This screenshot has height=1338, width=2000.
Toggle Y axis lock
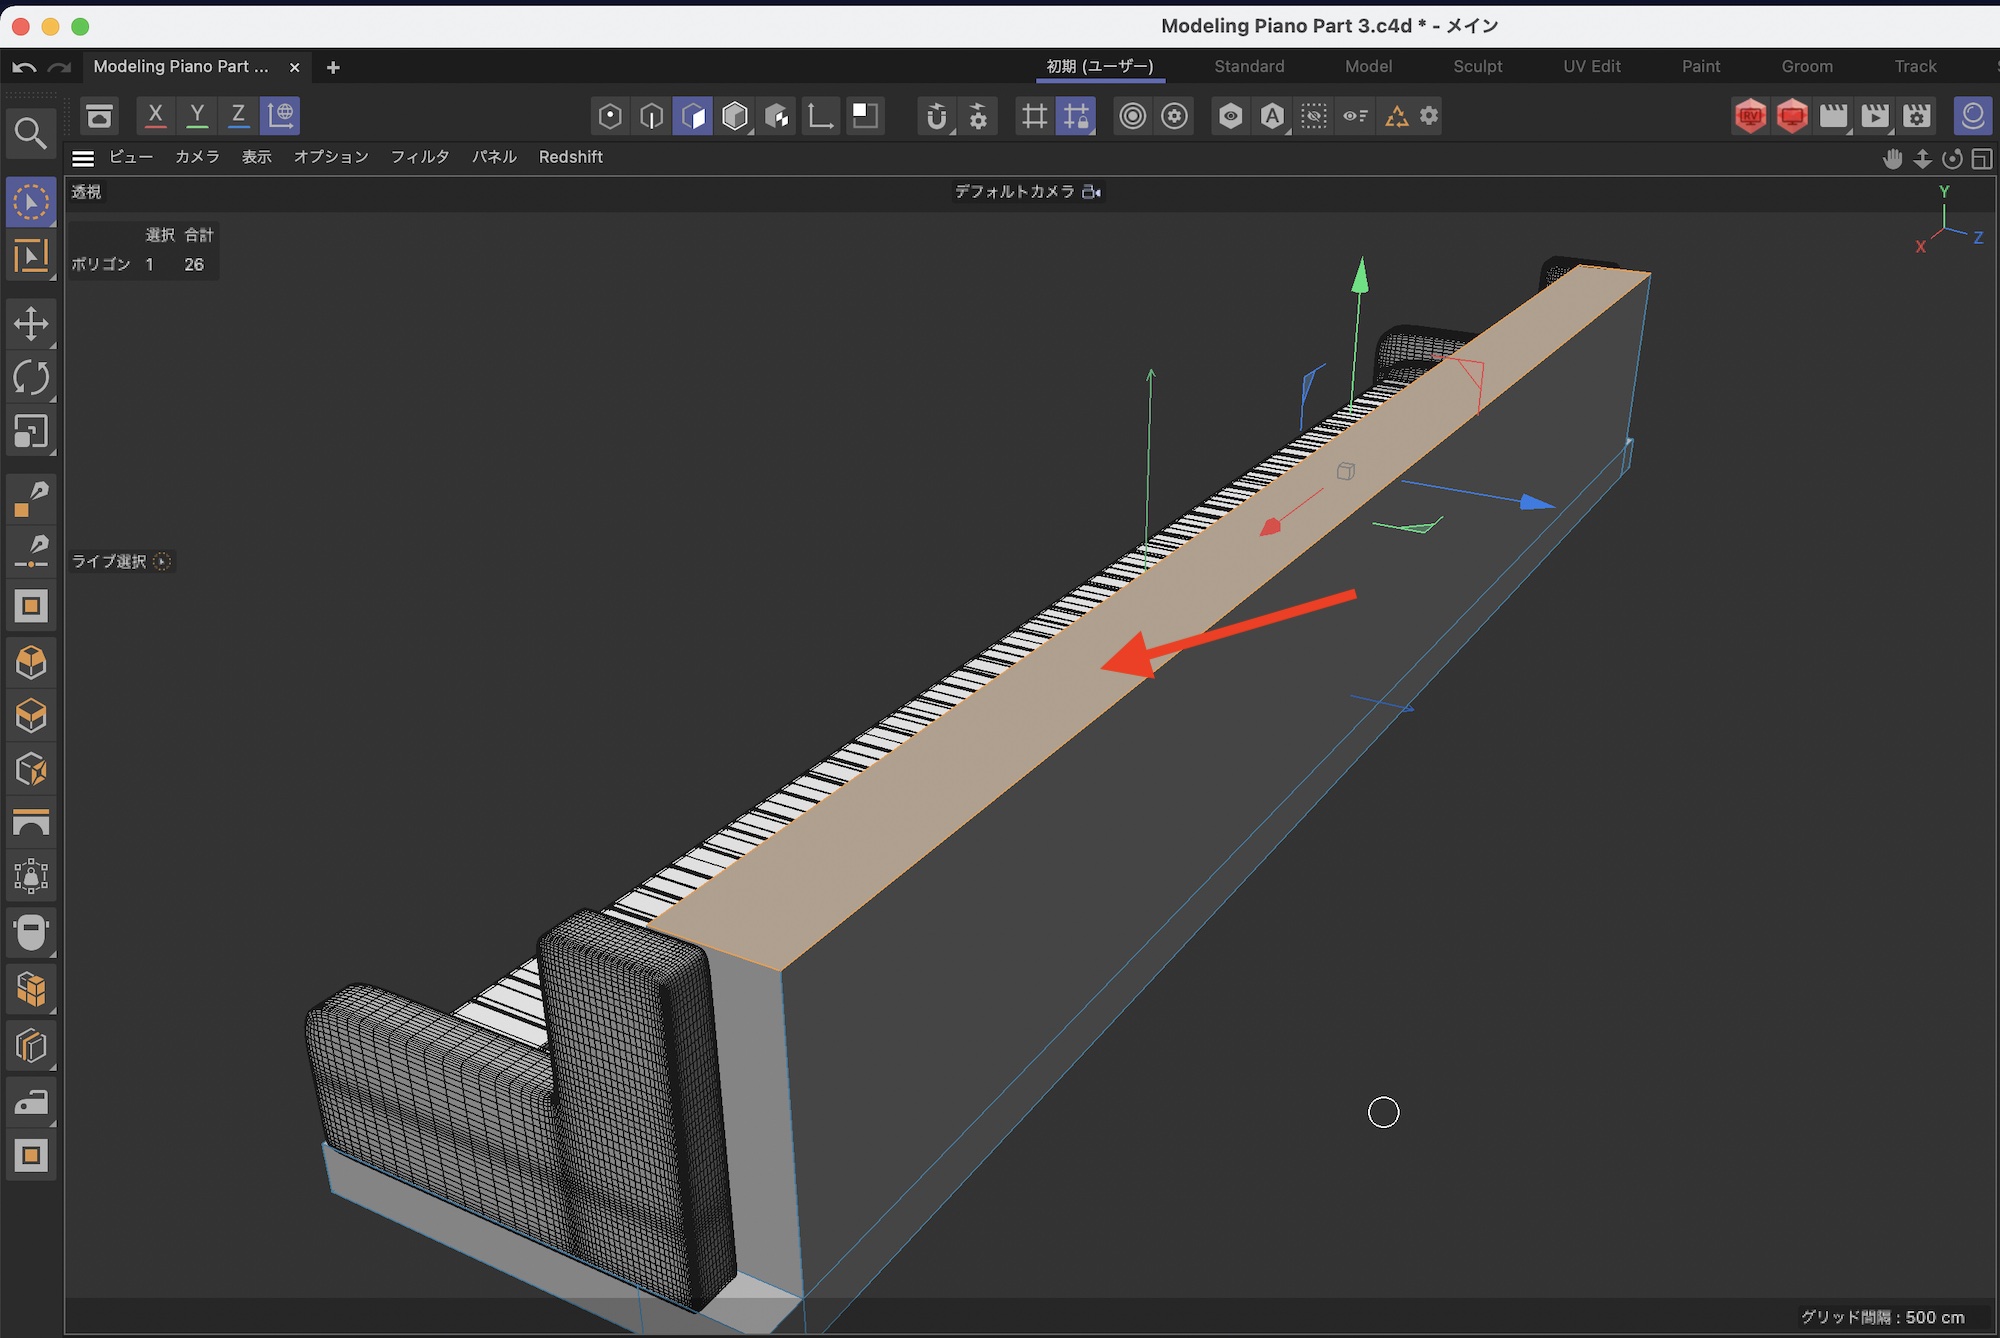coord(197,115)
